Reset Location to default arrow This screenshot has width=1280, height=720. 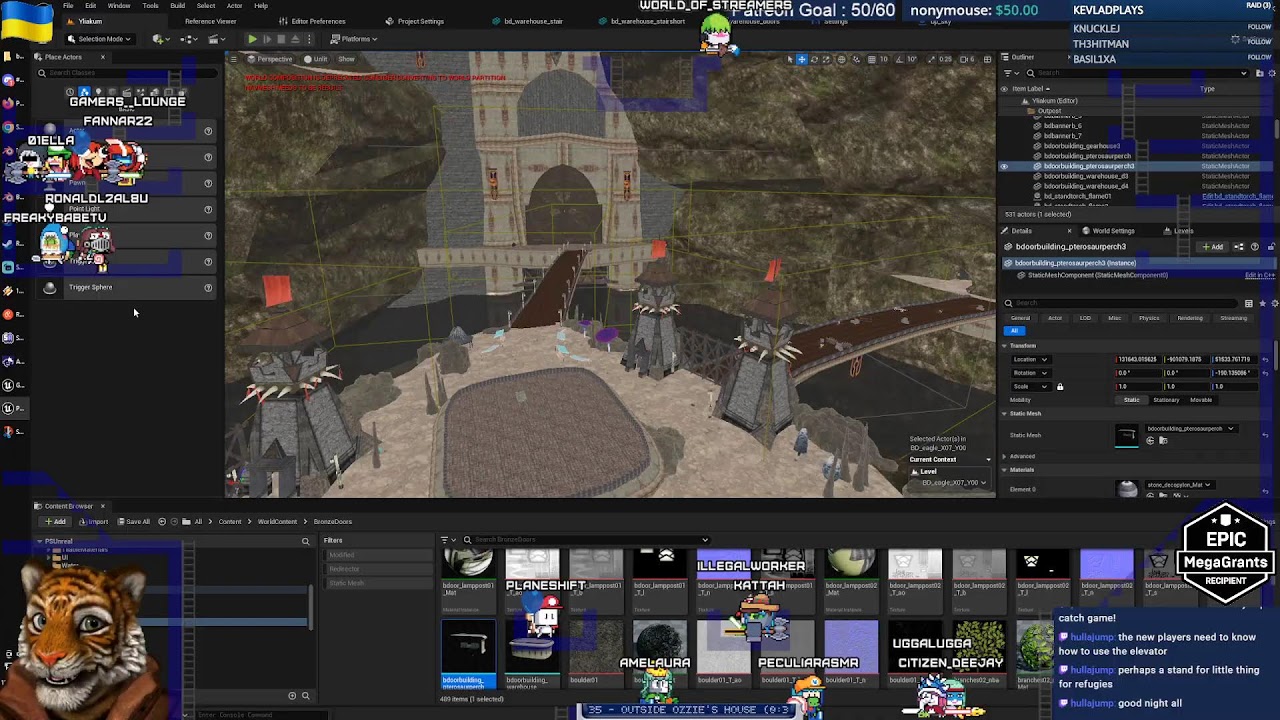(1265, 359)
